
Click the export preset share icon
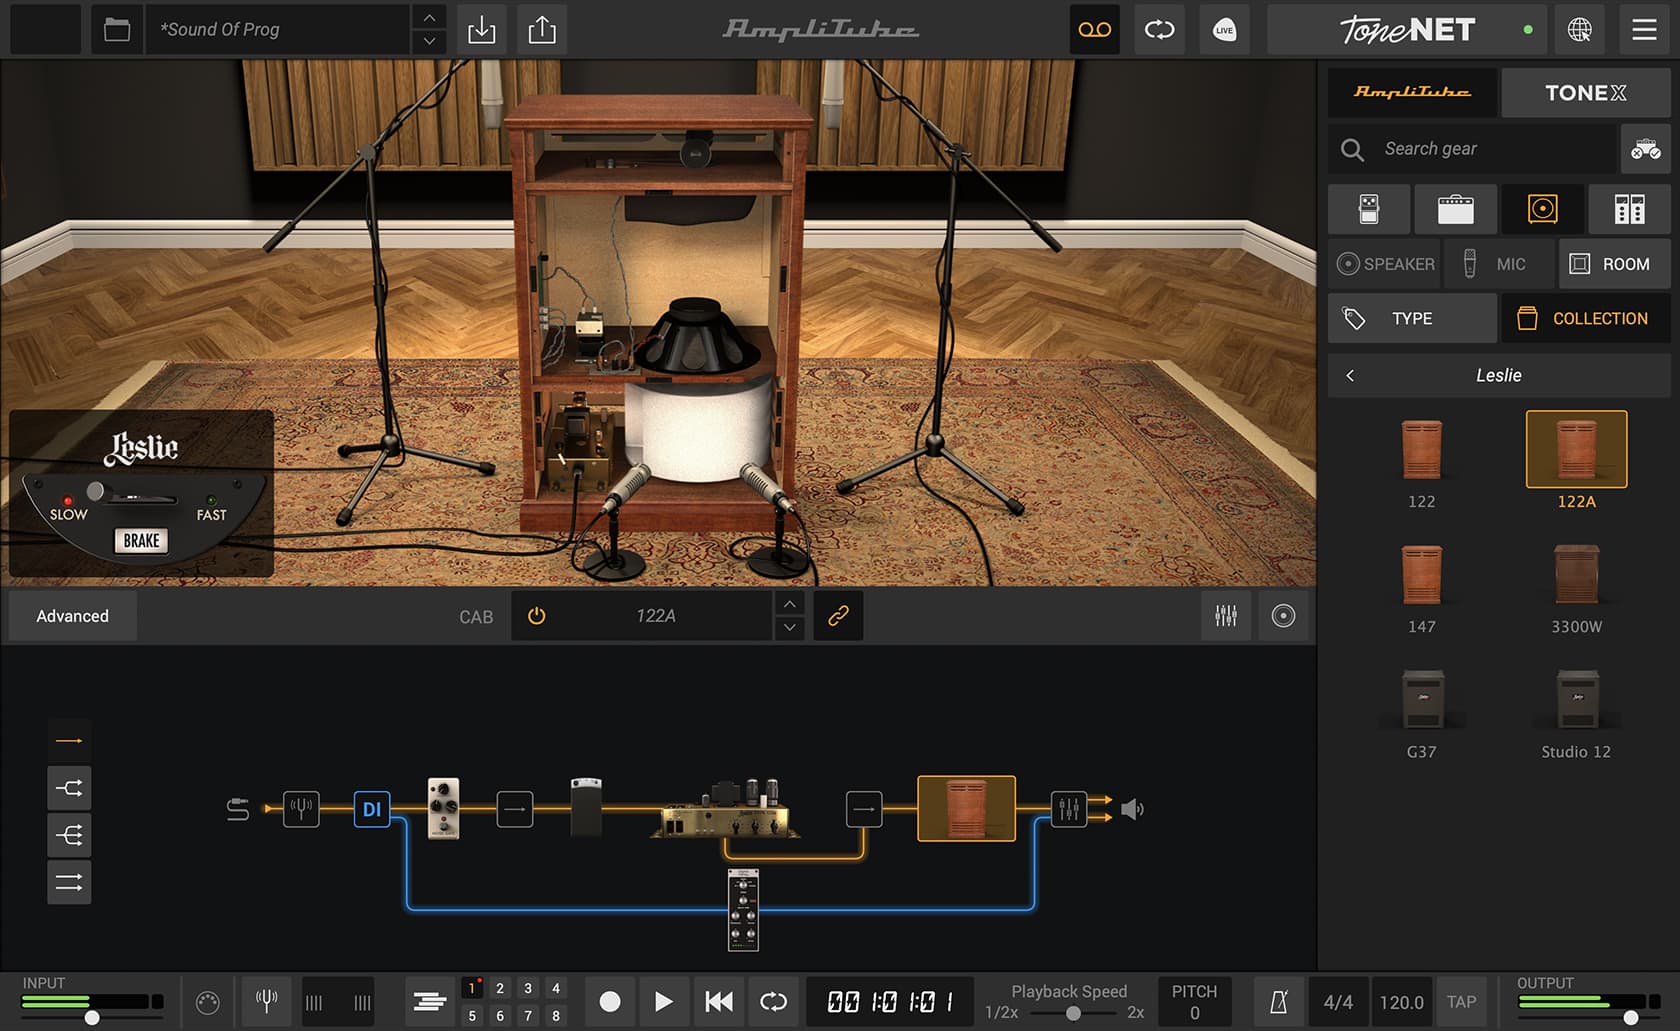(542, 30)
